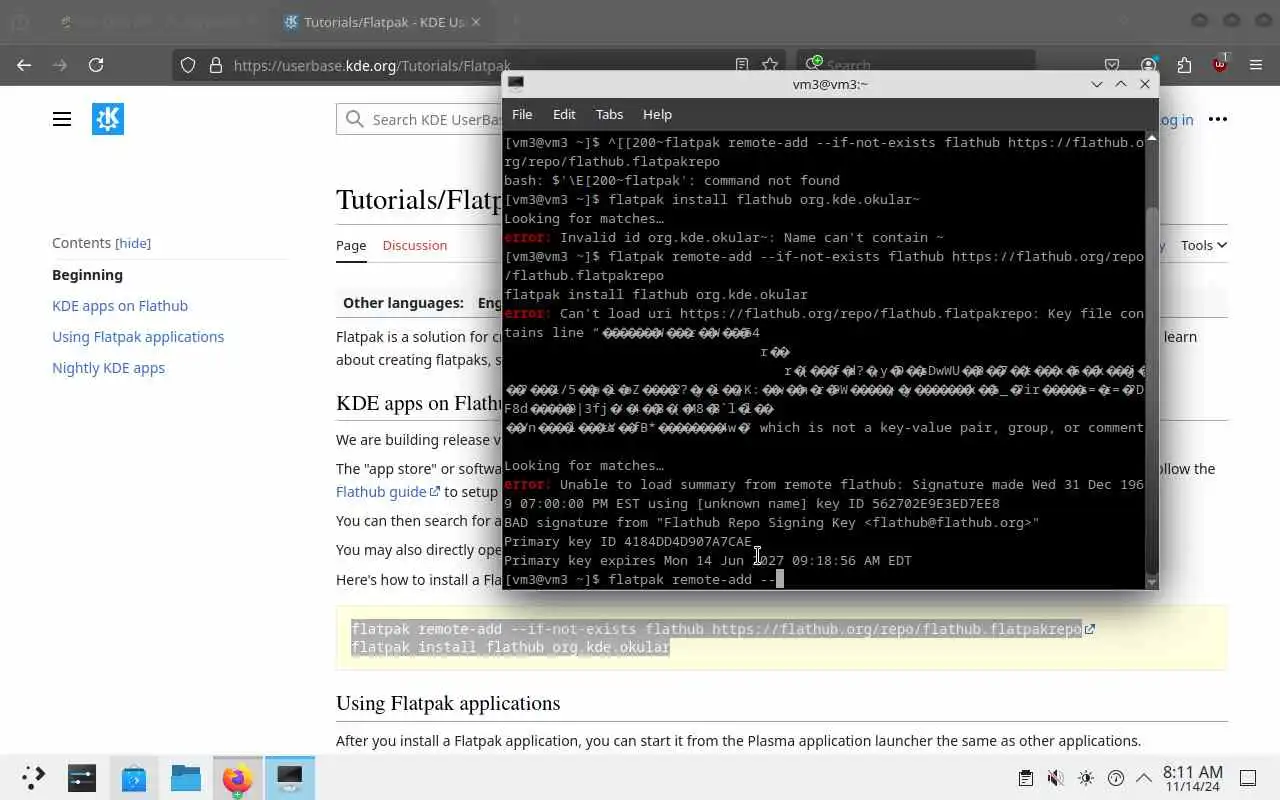Click the circular tray icon beside brightness
This screenshot has height=800, width=1280.
pyautogui.click(x=1116, y=778)
